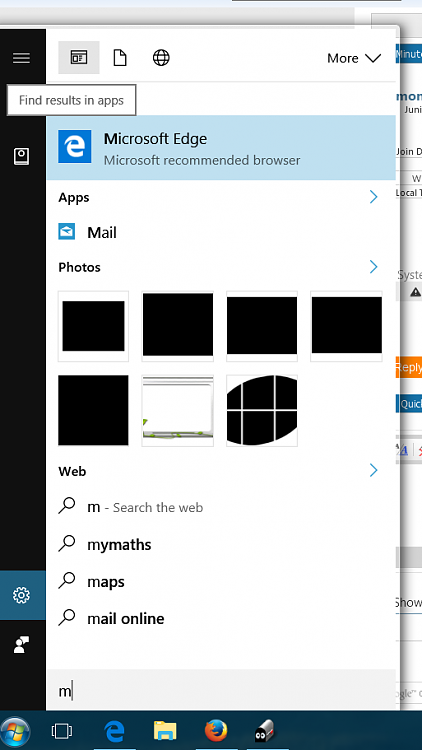Viewport: 422px width, 750px height.
Task: Launch Firefox from the taskbar
Action: click(x=216, y=731)
